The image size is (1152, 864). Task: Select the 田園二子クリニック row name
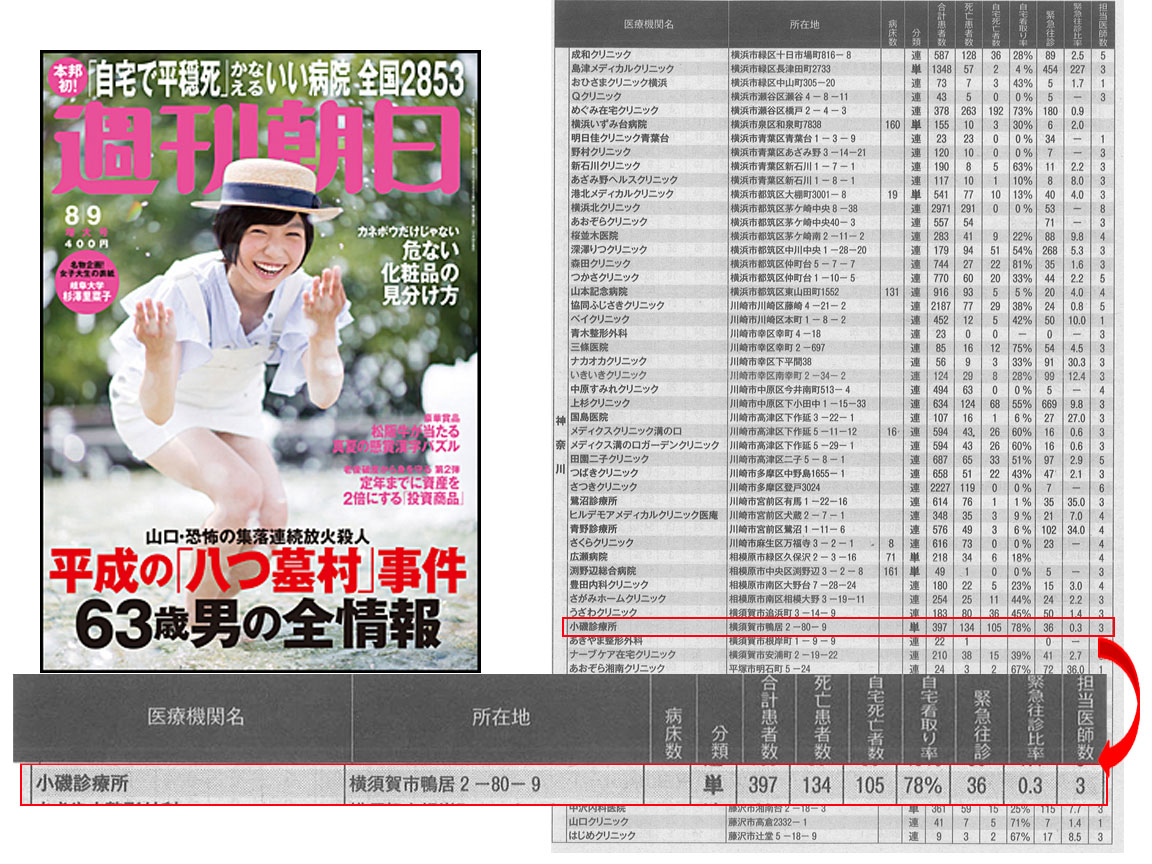[x=610, y=459]
